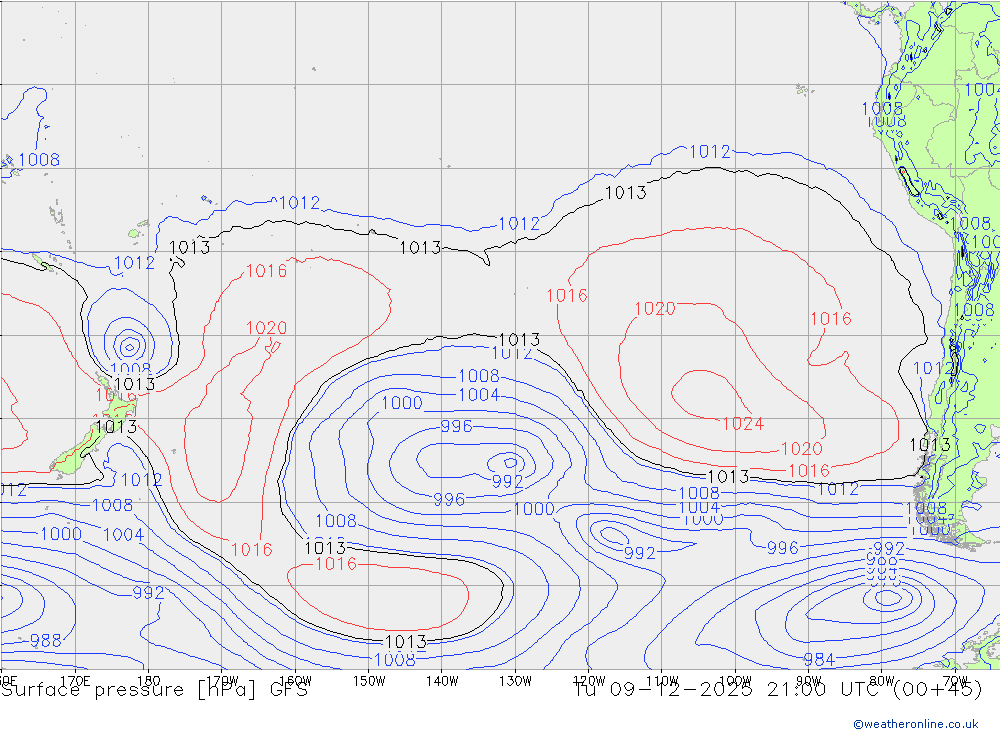Click the deep low center southwest of Chile

coord(886,598)
